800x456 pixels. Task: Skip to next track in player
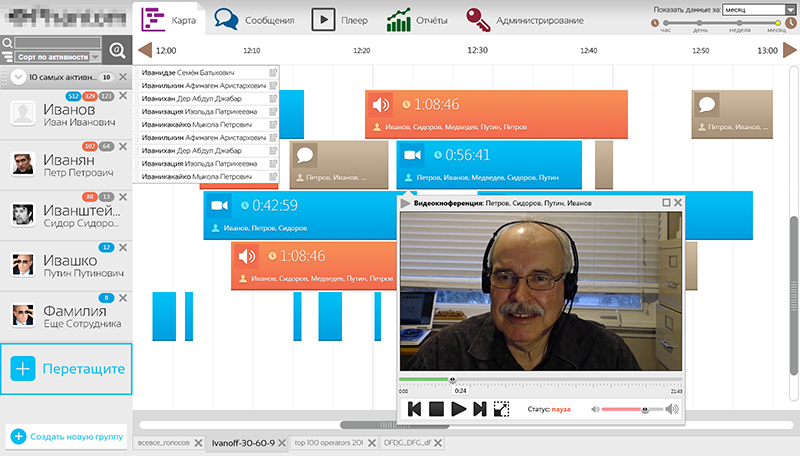click(480, 409)
